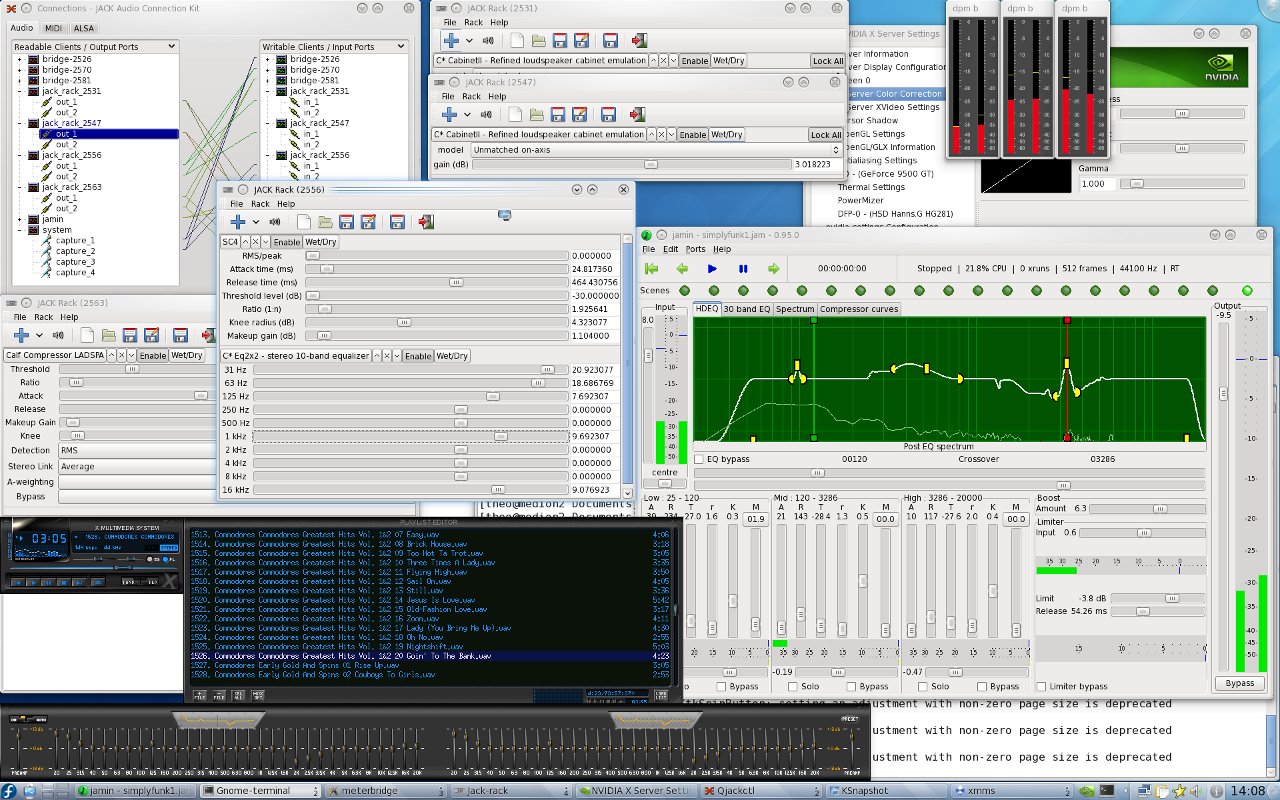
Task: Toggle Enable for Calf Compressor plugin
Action: point(153,355)
